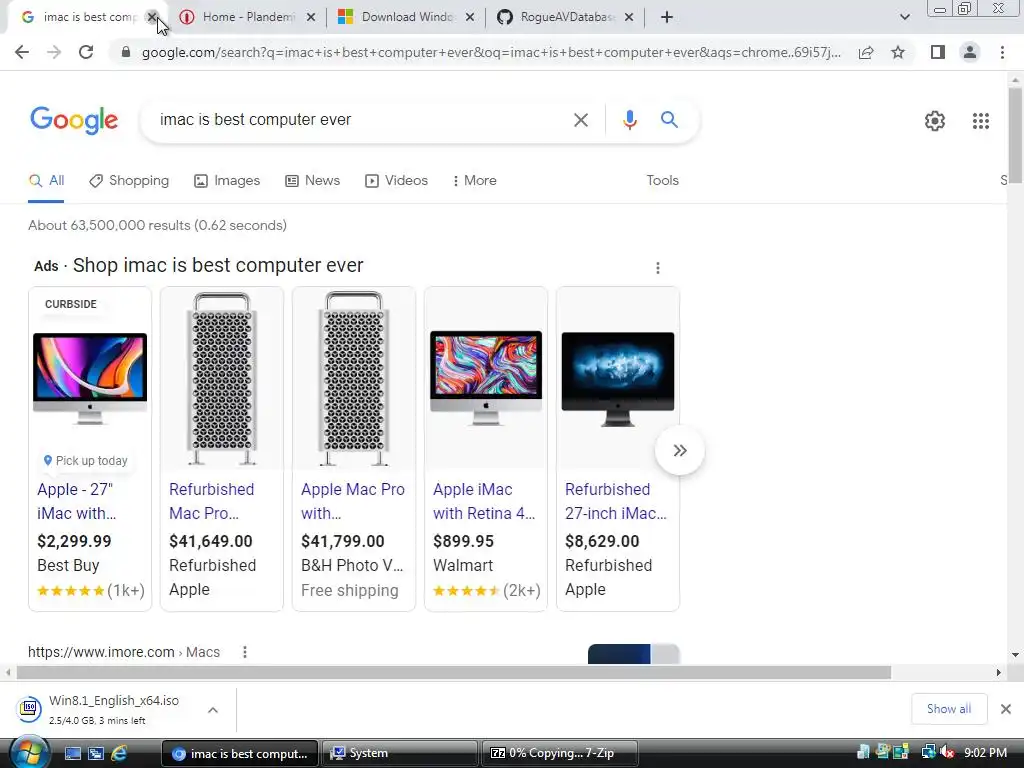Viewport: 1024px width, 768px height.
Task: Close the download bar
Action: pos(1006,709)
